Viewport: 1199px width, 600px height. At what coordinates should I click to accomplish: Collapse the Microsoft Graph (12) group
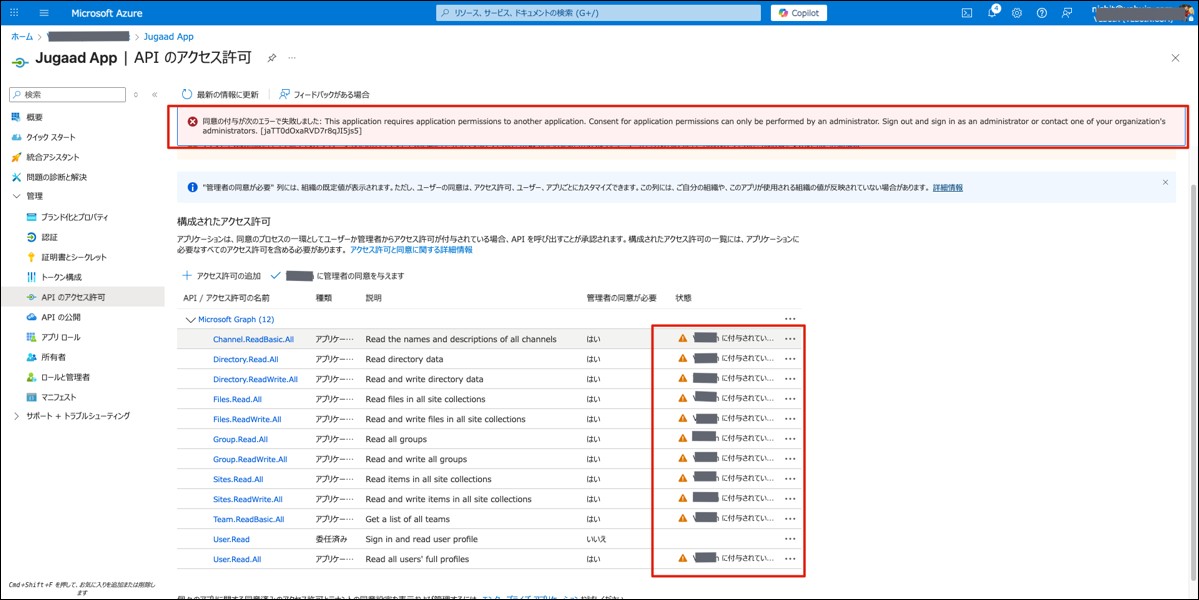pyautogui.click(x=190, y=319)
